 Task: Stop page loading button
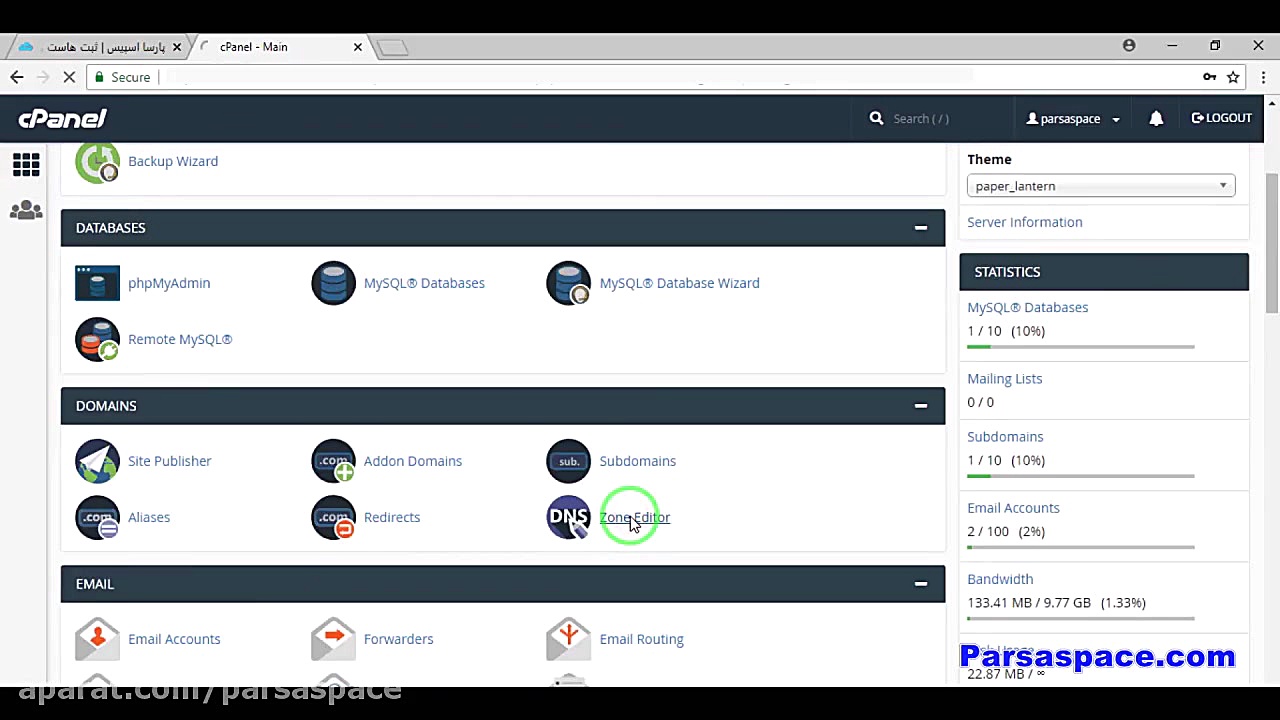69,77
